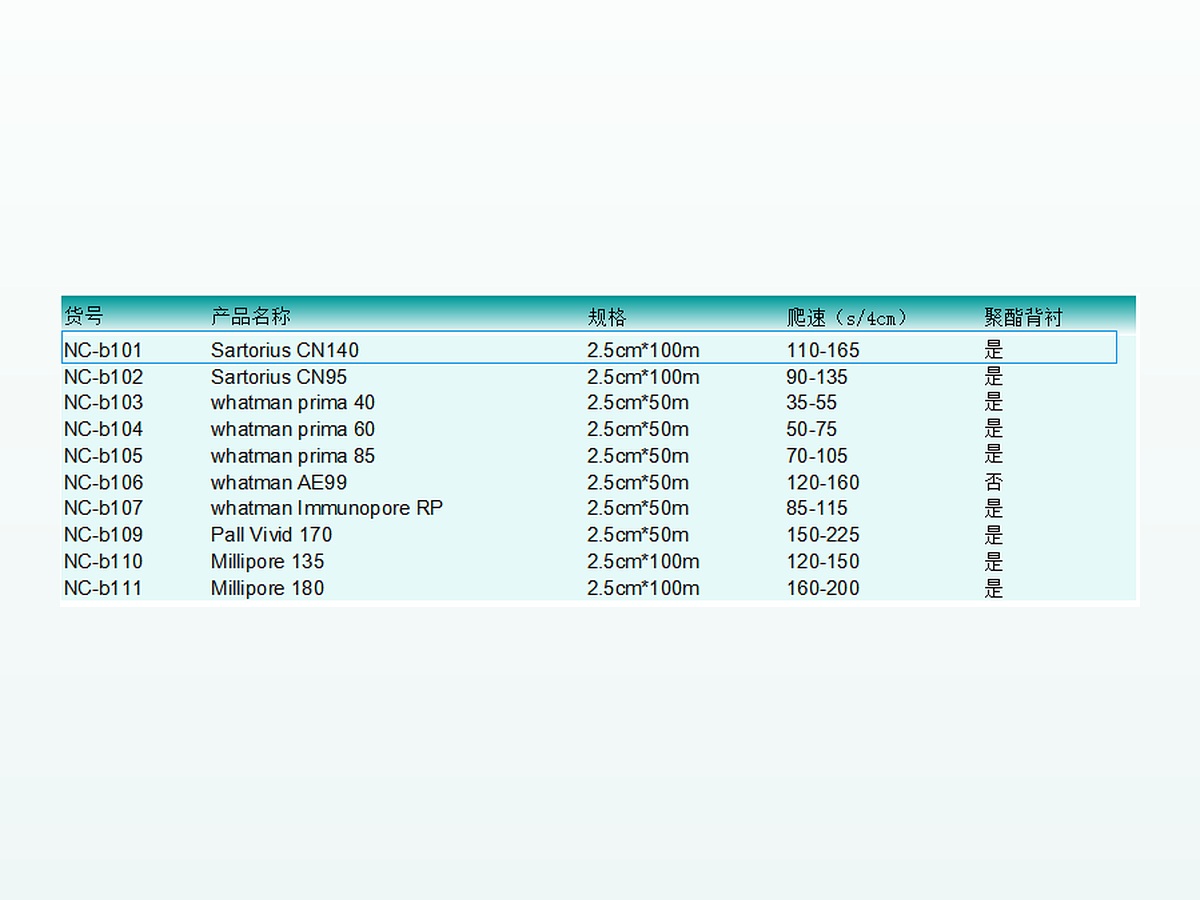Viewport: 1200px width, 900px height.
Task: Click product name Millipore 135
Action: [268, 561]
